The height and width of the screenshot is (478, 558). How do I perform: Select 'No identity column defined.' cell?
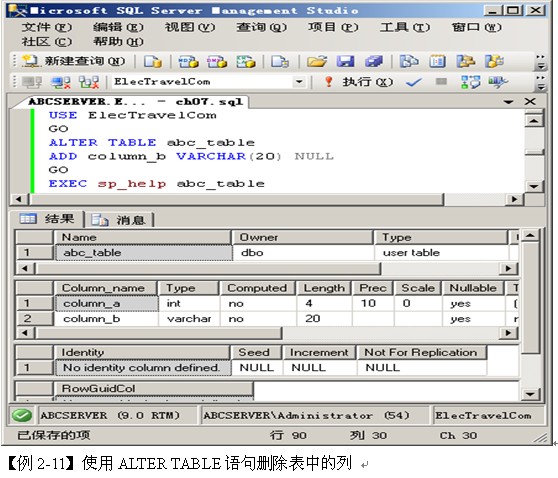[x=143, y=368]
